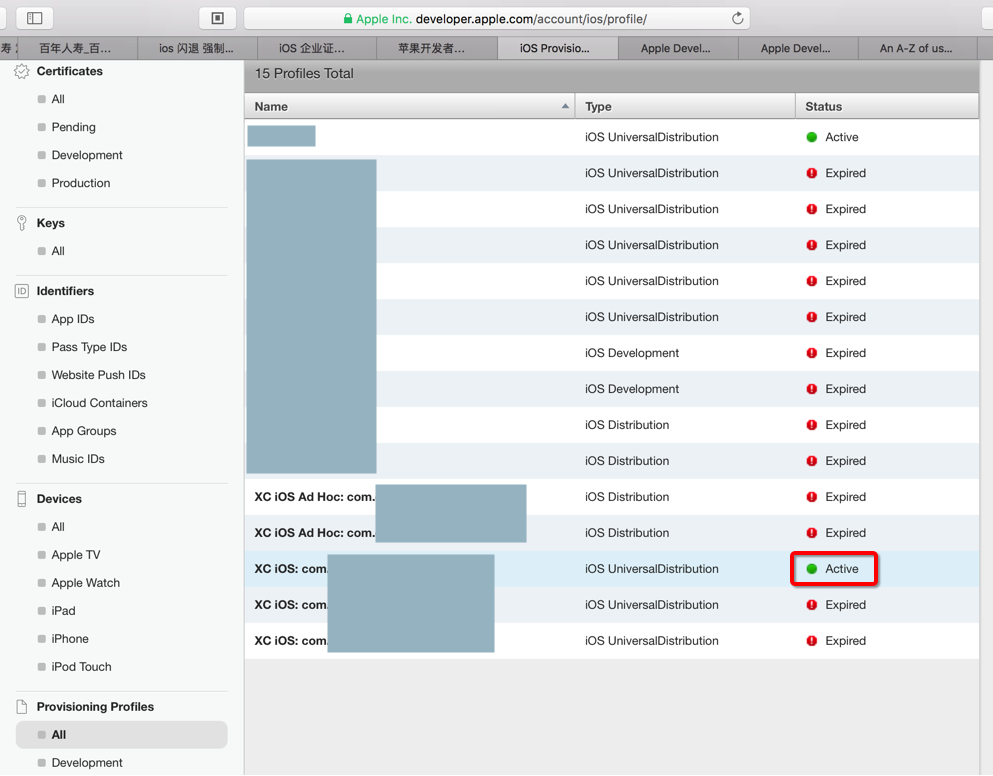Open App Groups
Image resolution: width=993 pixels, height=776 pixels.
[84, 431]
